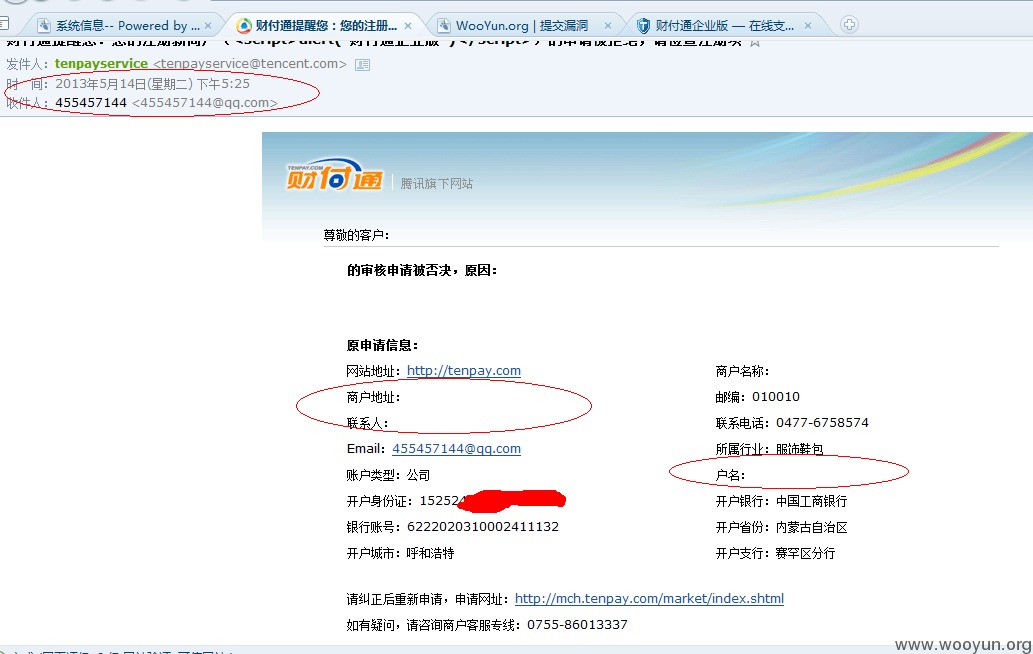Close the 财付通企业版 tab
This screenshot has width=1033, height=654.
pyautogui.click(x=808, y=26)
